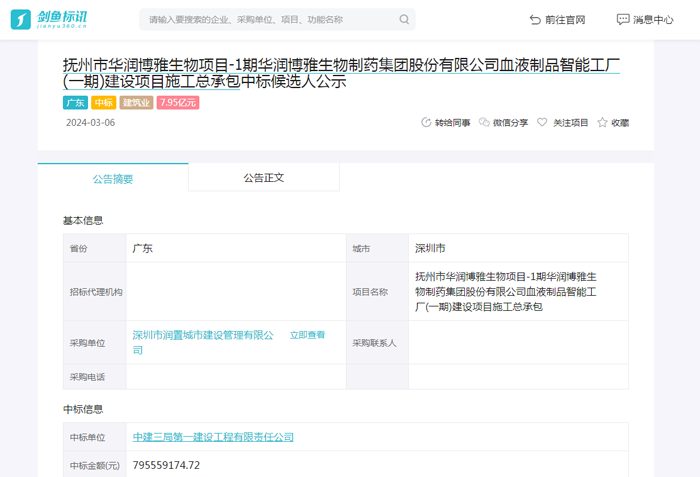The width and height of the screenshot is (700, 477).
Task: Click the 采购单位 label cell
Action: (x=95, y=343)
